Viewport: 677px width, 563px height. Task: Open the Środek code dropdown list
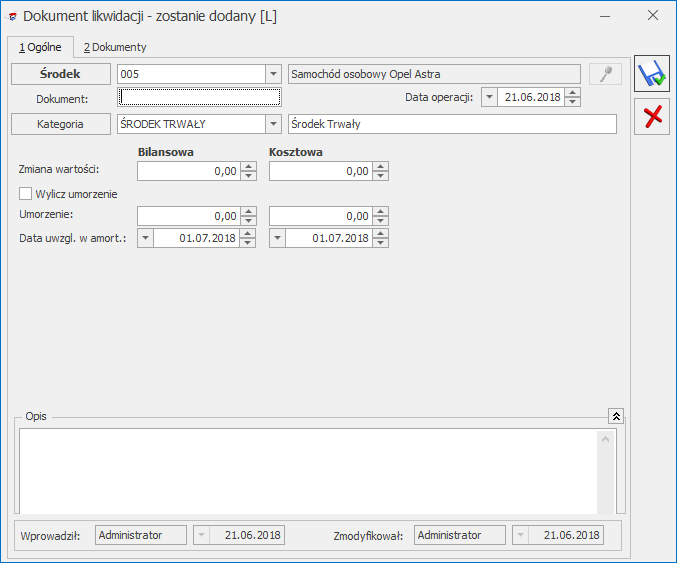(x=273, y=74)
